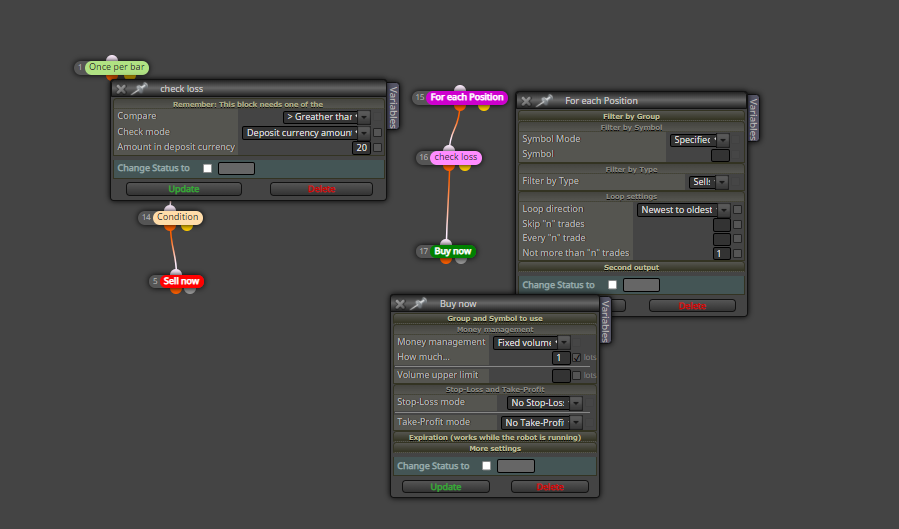Click the gray output dot on Buy now node

click(x=461, y=260)
